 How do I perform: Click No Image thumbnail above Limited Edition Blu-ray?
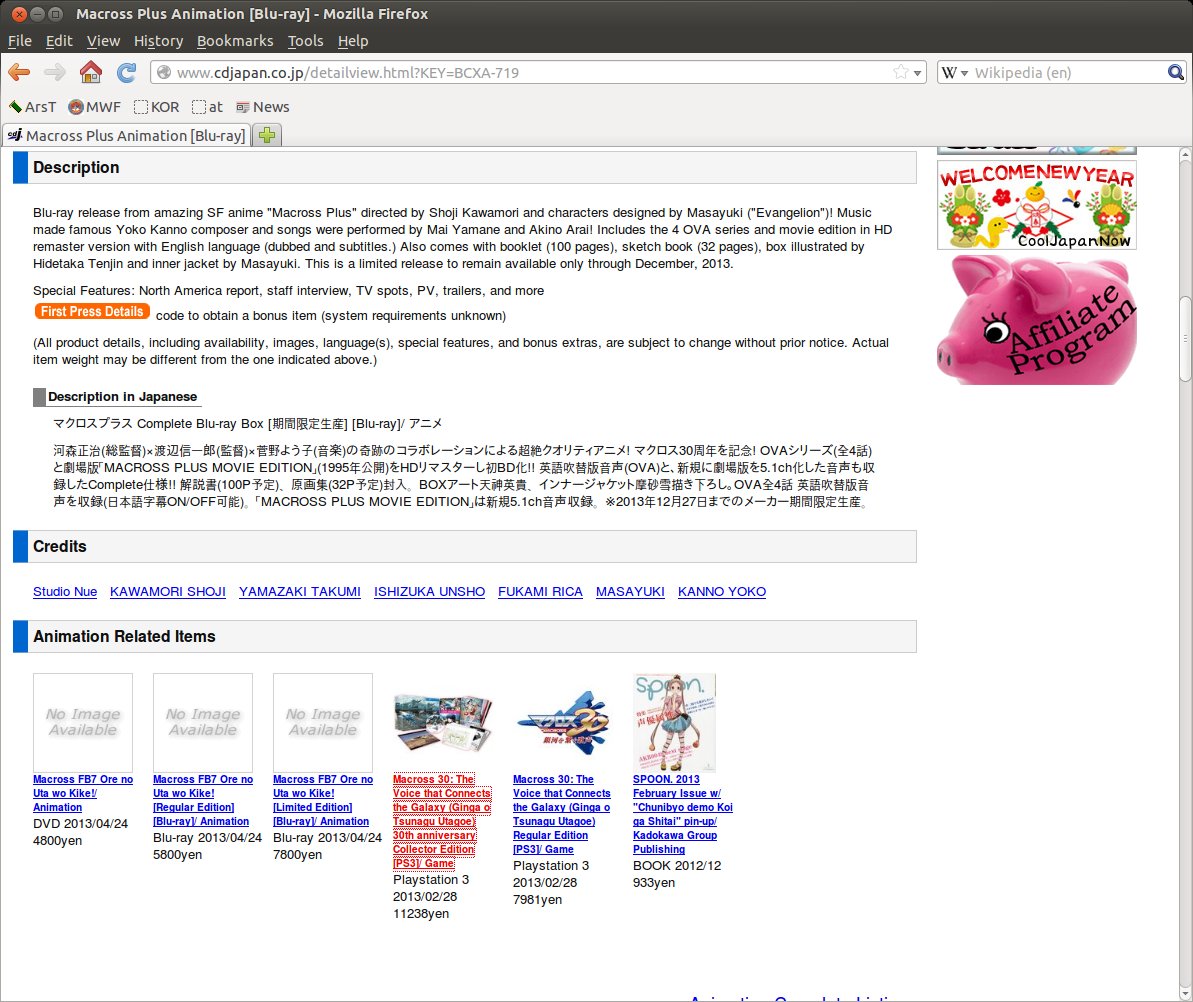(323, 722)
